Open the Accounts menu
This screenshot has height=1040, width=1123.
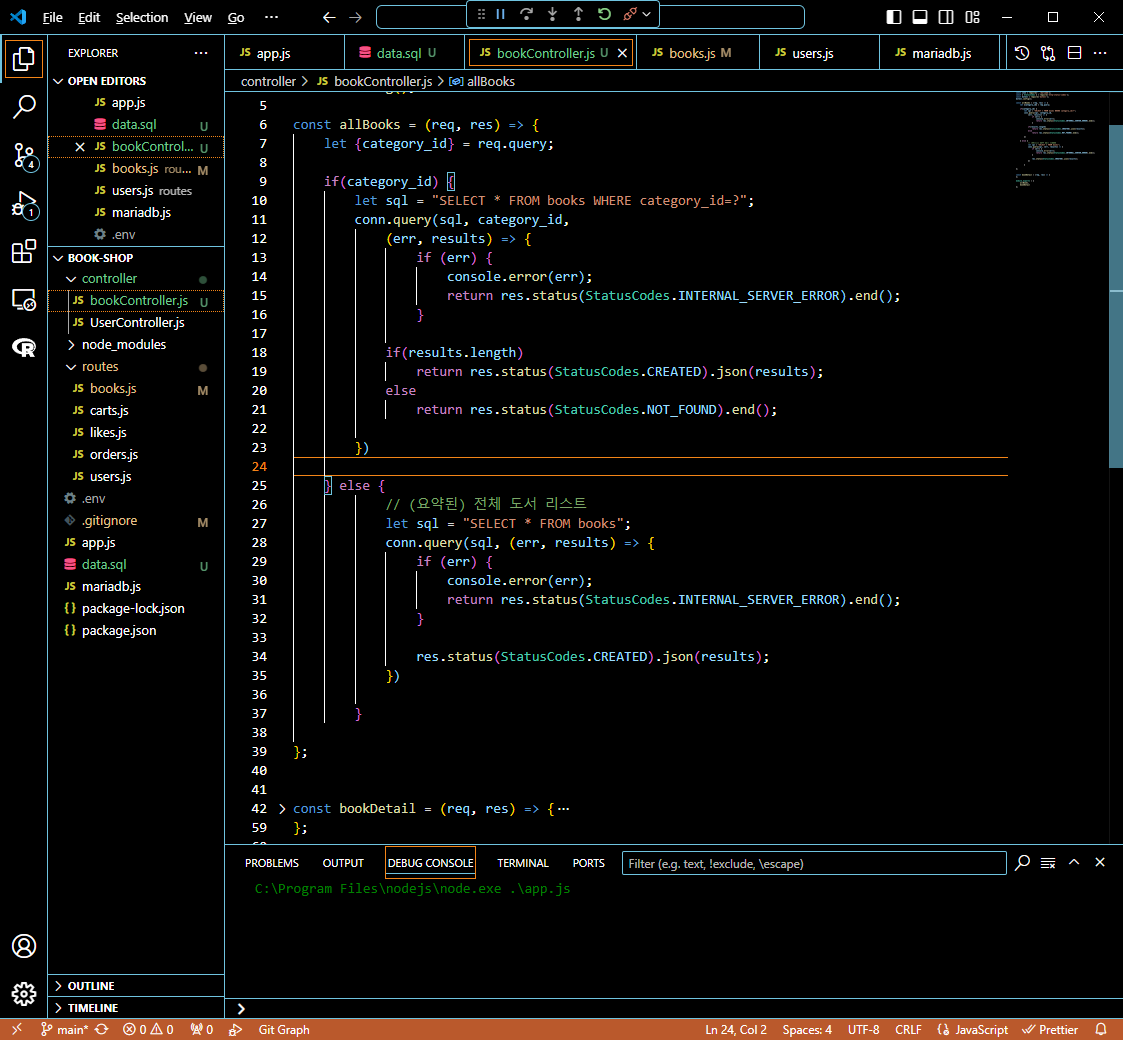pyautogui.click(x=24, y=946)
